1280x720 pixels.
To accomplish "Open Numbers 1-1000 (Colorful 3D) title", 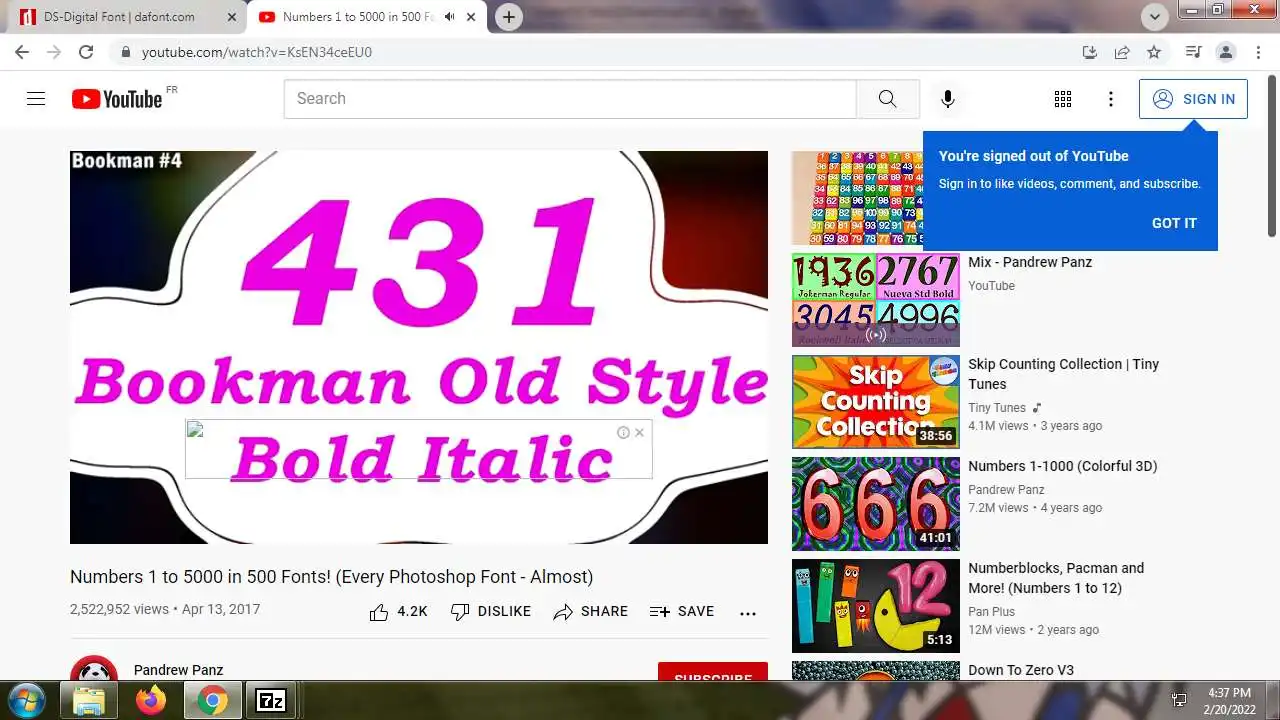I will click(x=1062, y=466).
